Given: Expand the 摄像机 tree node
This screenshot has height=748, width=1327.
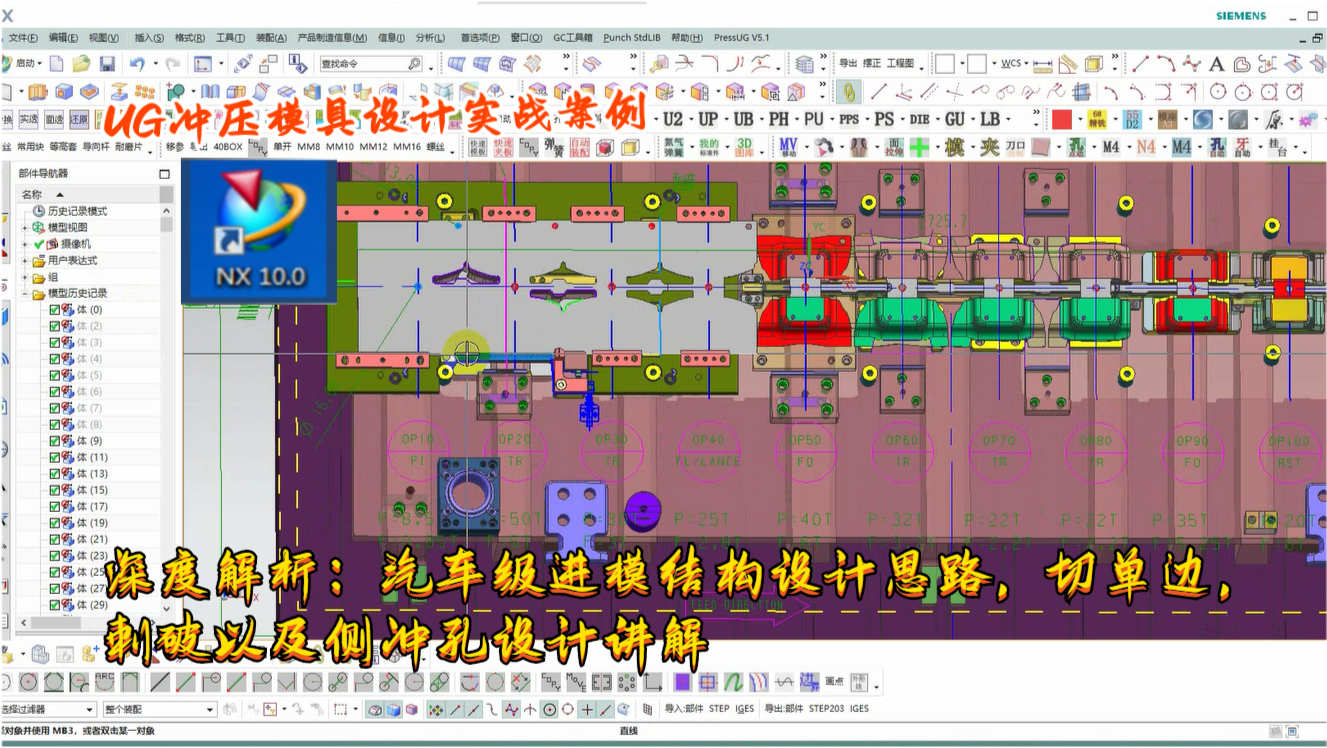Looking at the screenshot, I should [x=25, y=244].
